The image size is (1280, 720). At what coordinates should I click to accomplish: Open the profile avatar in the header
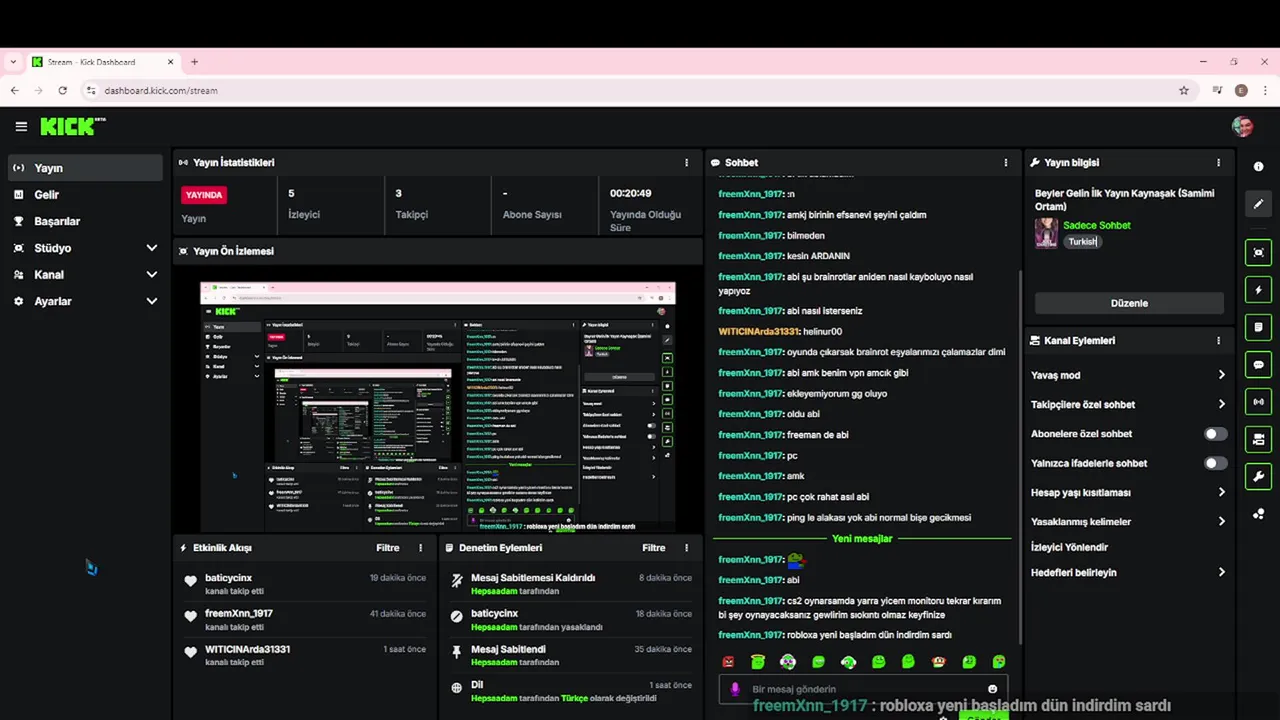pyautogui.click(x=1242, y=126)
